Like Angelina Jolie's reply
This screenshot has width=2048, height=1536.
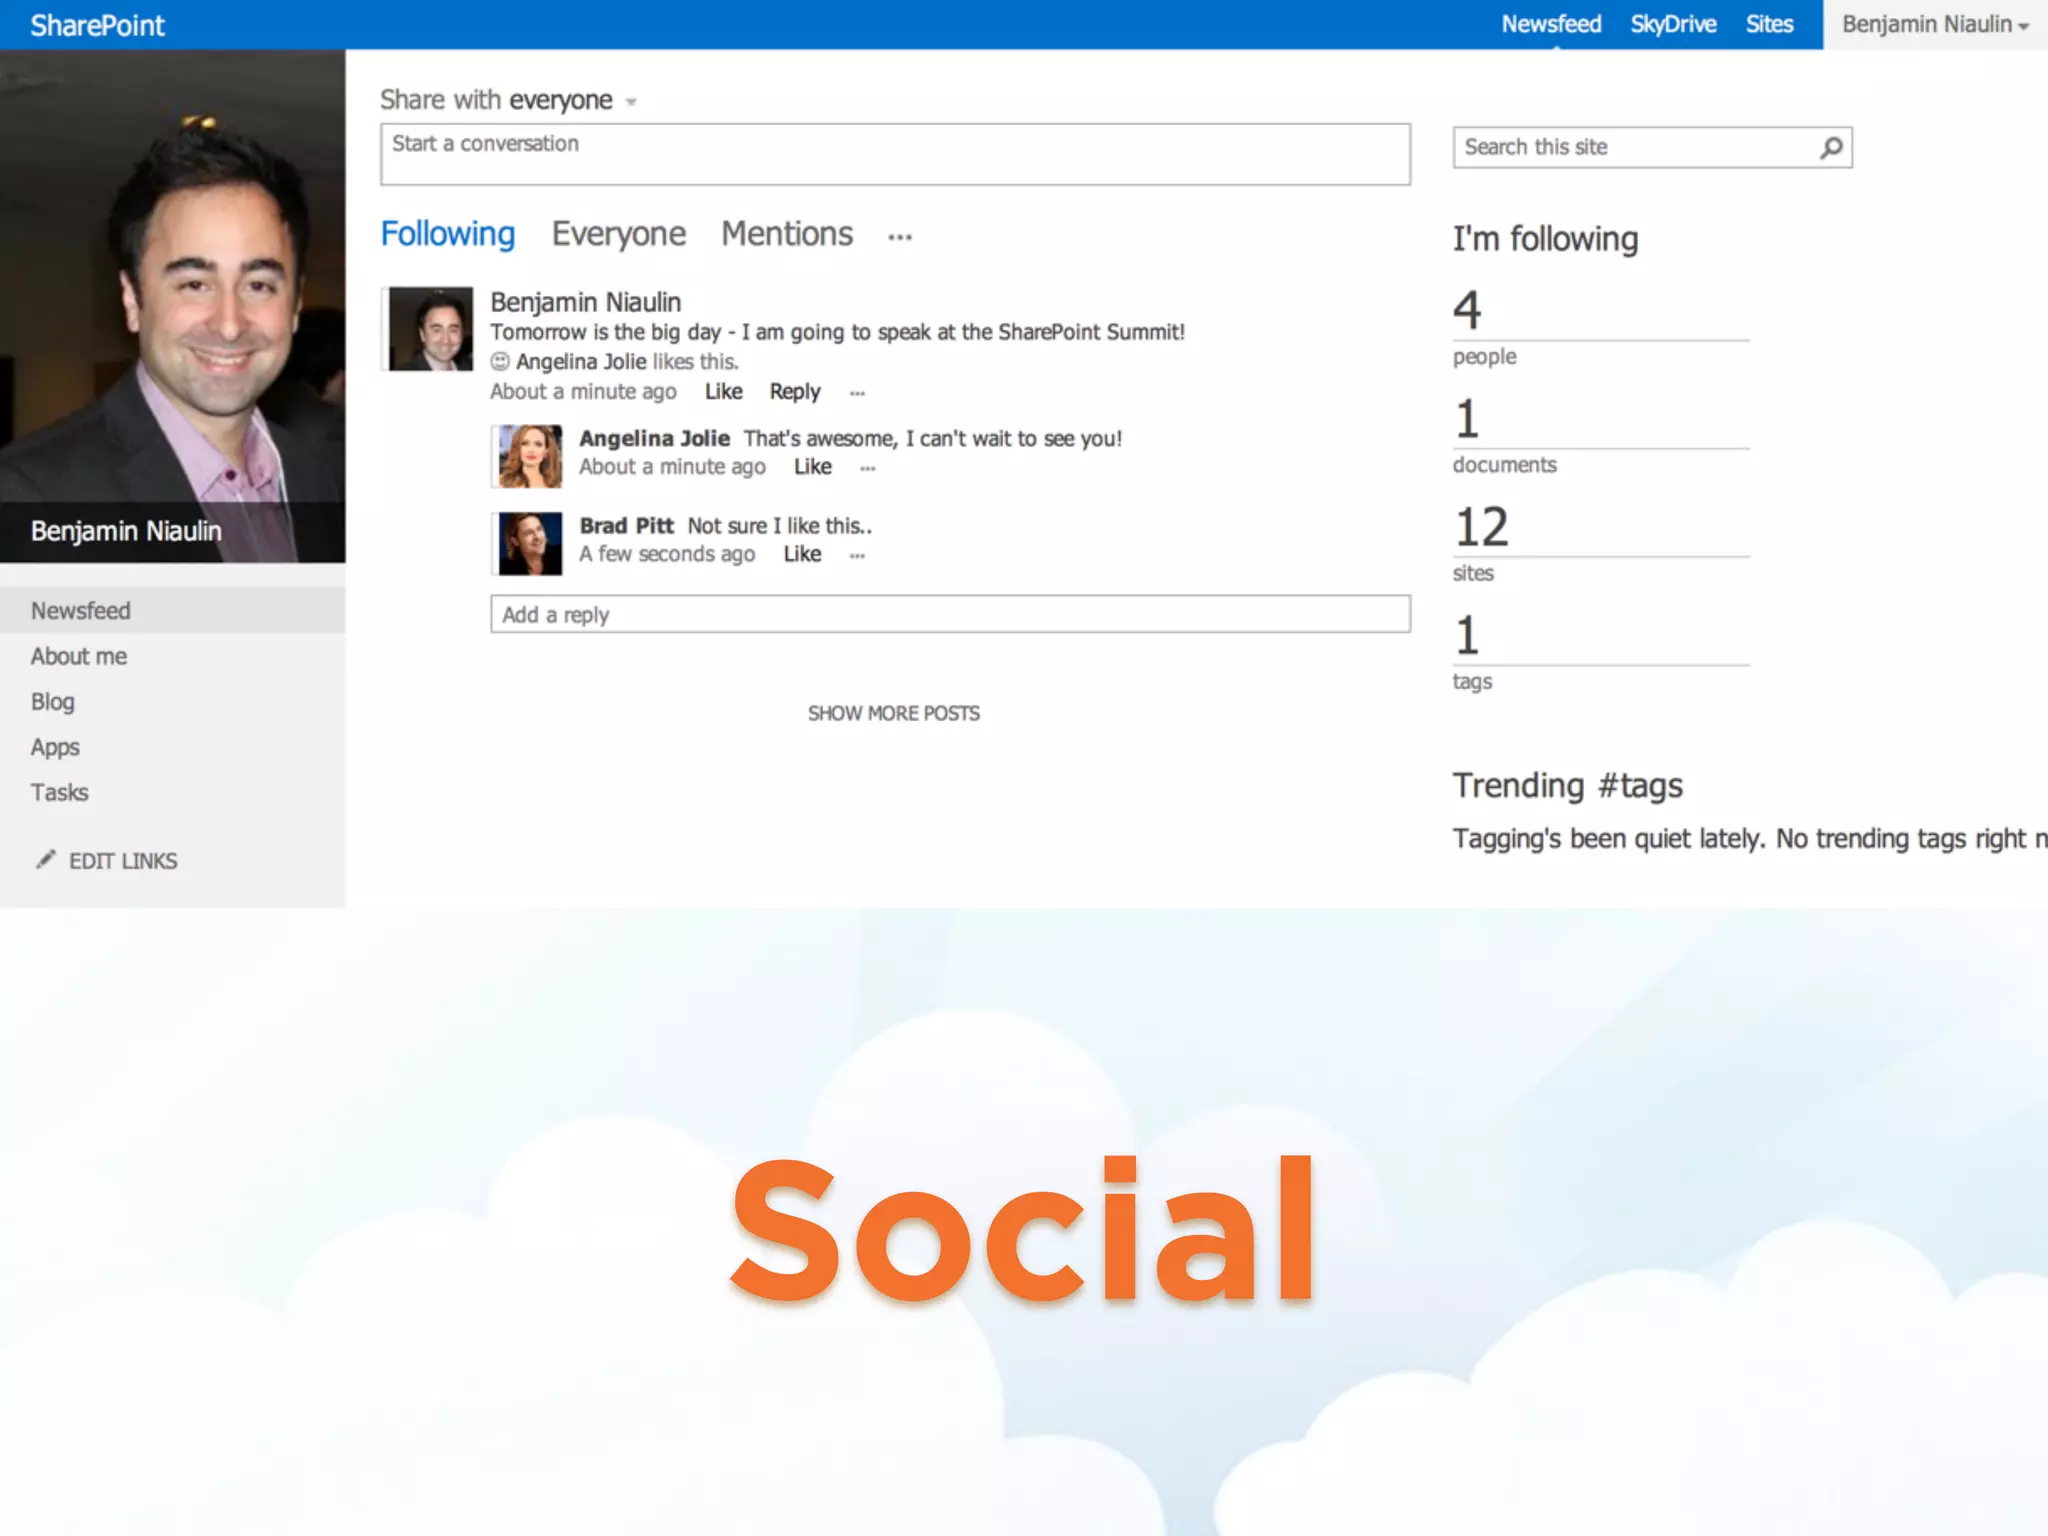813,467
